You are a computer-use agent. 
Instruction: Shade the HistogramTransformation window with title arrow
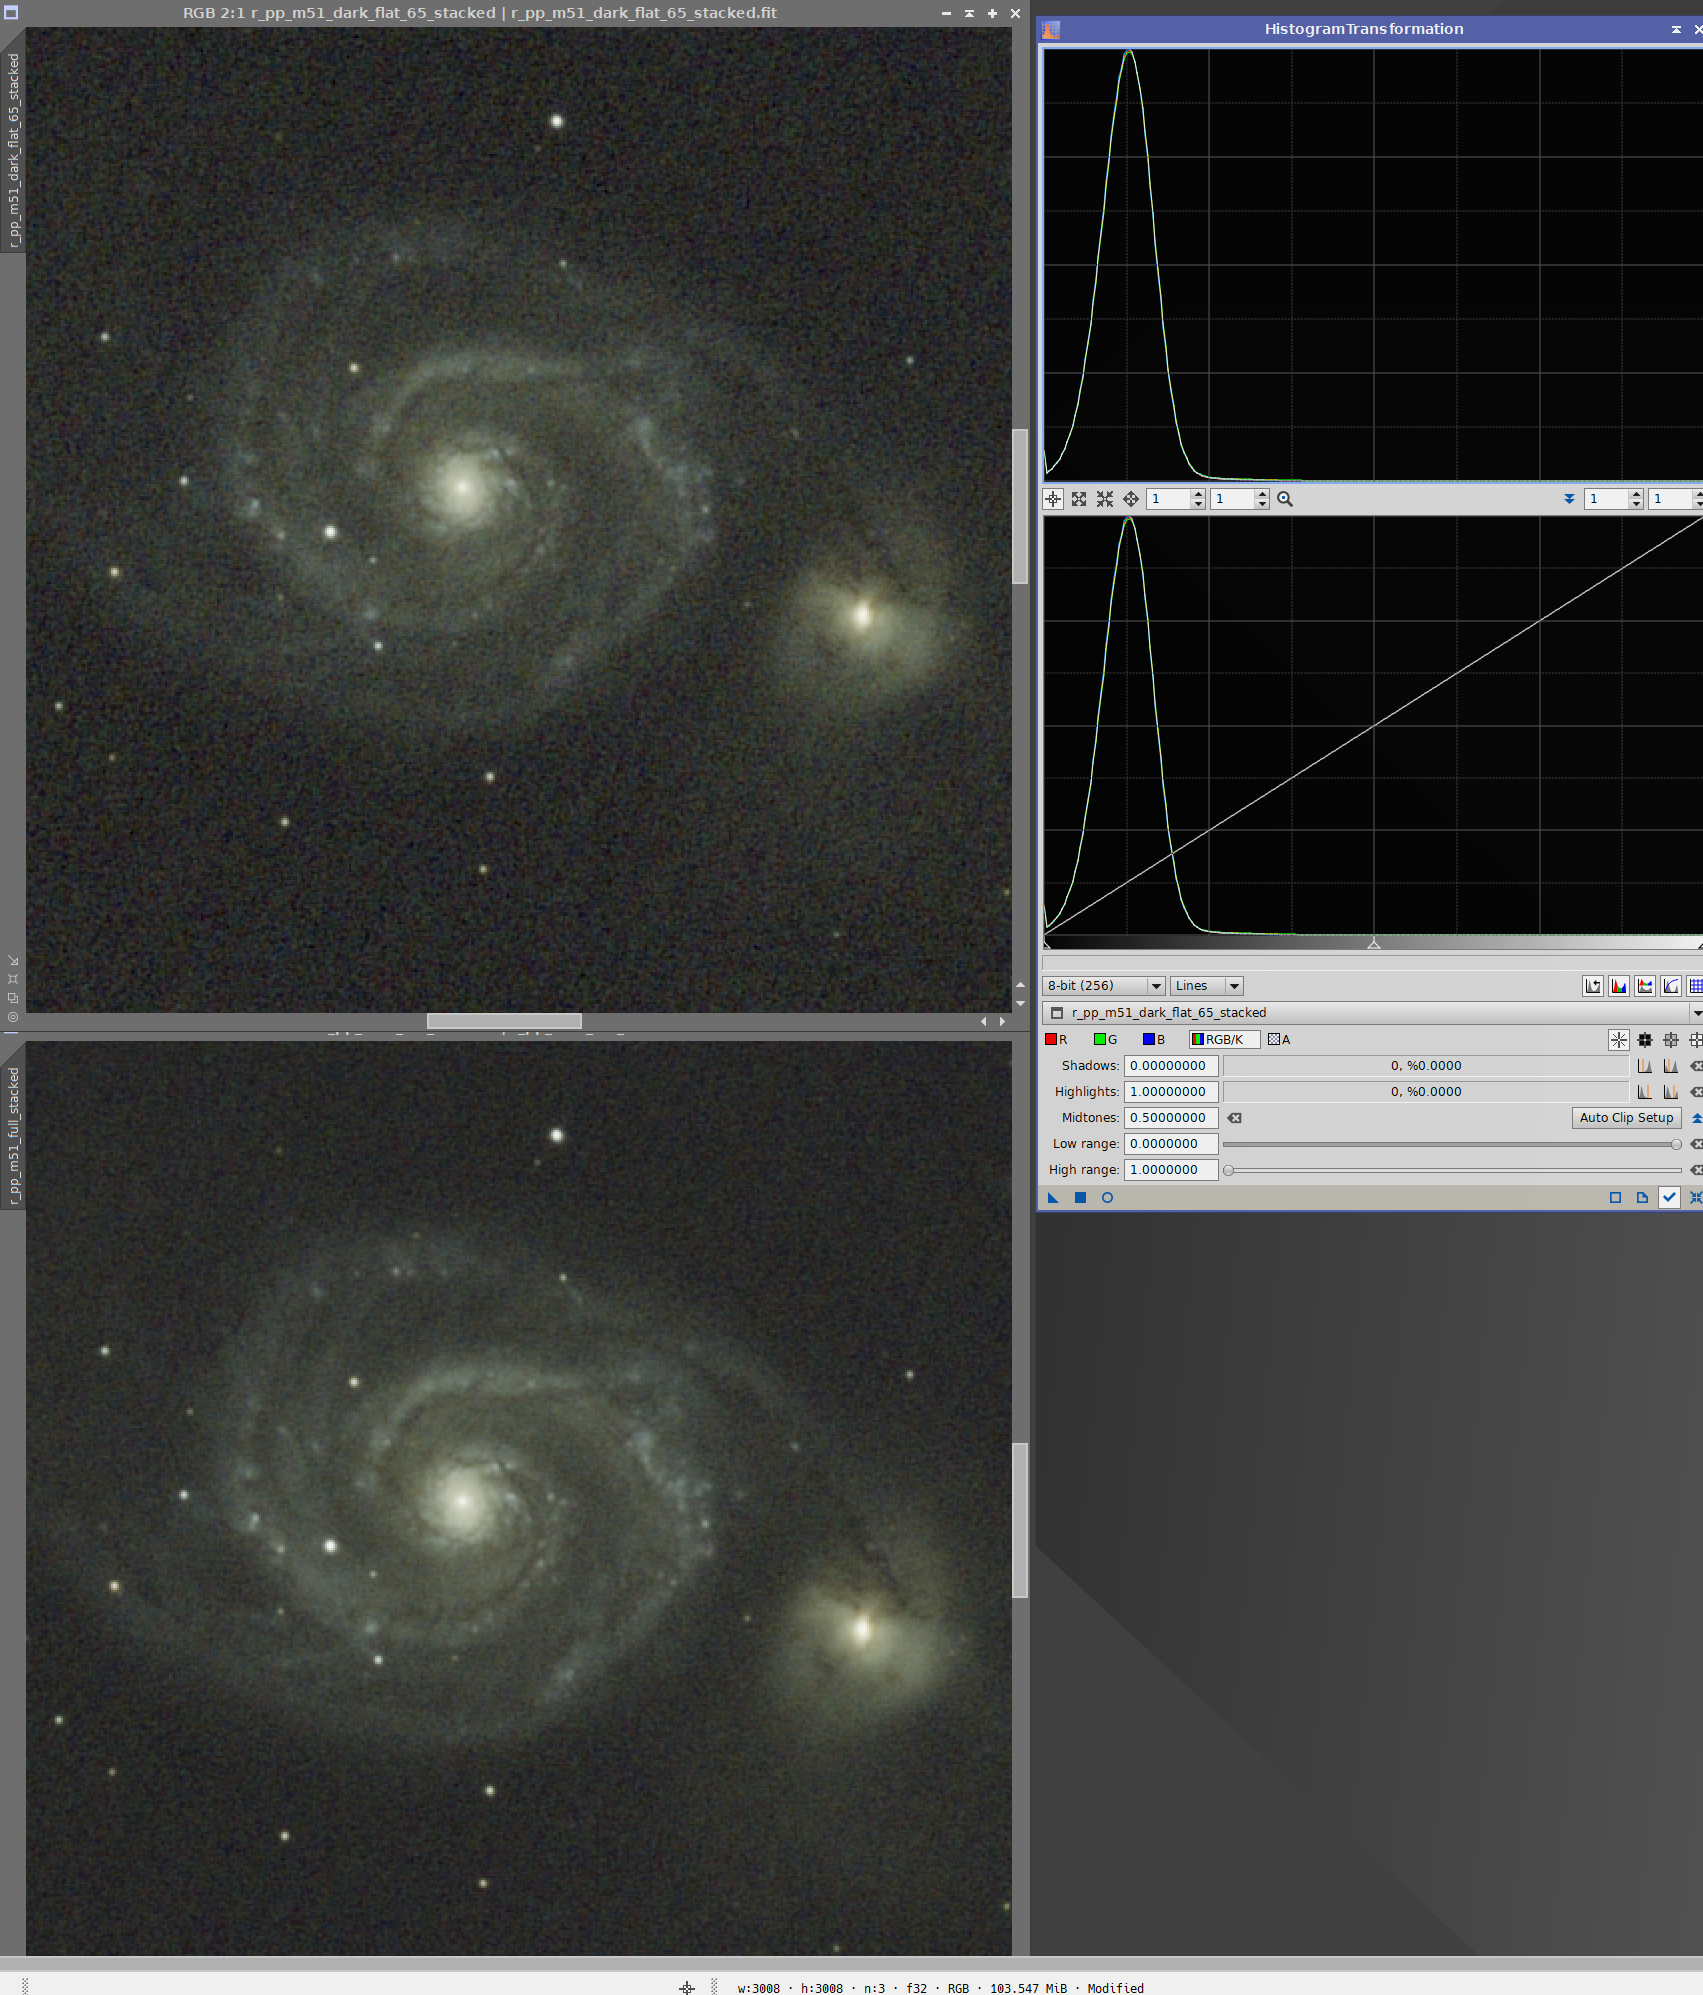[x=1676, y=30]
